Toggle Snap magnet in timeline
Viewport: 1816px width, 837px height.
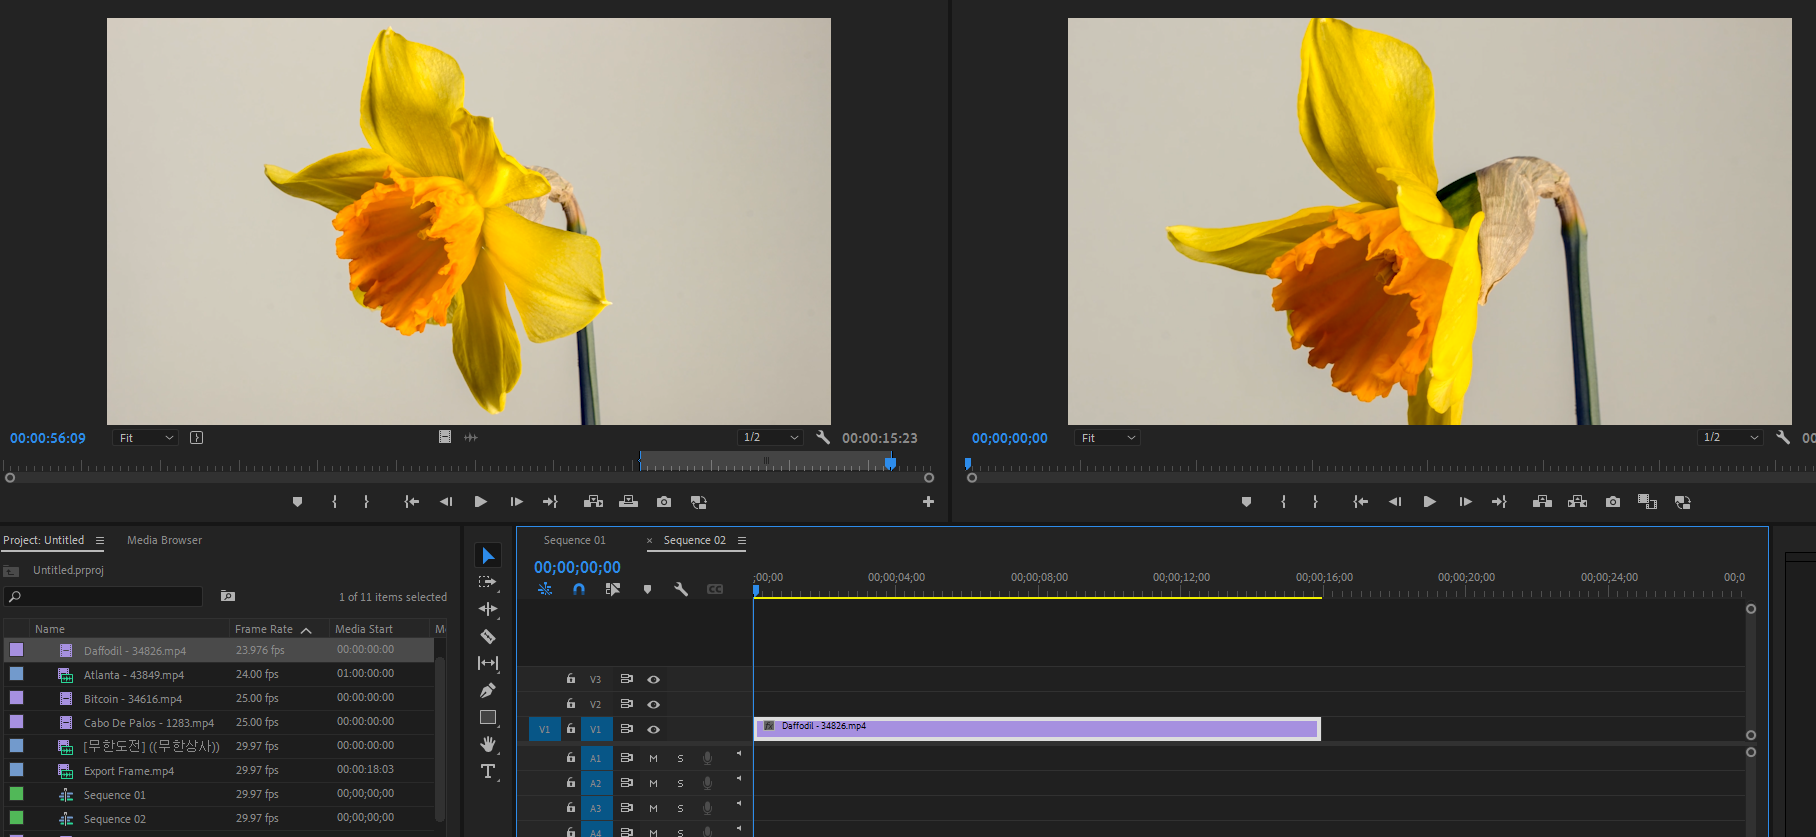coord(579,590)
